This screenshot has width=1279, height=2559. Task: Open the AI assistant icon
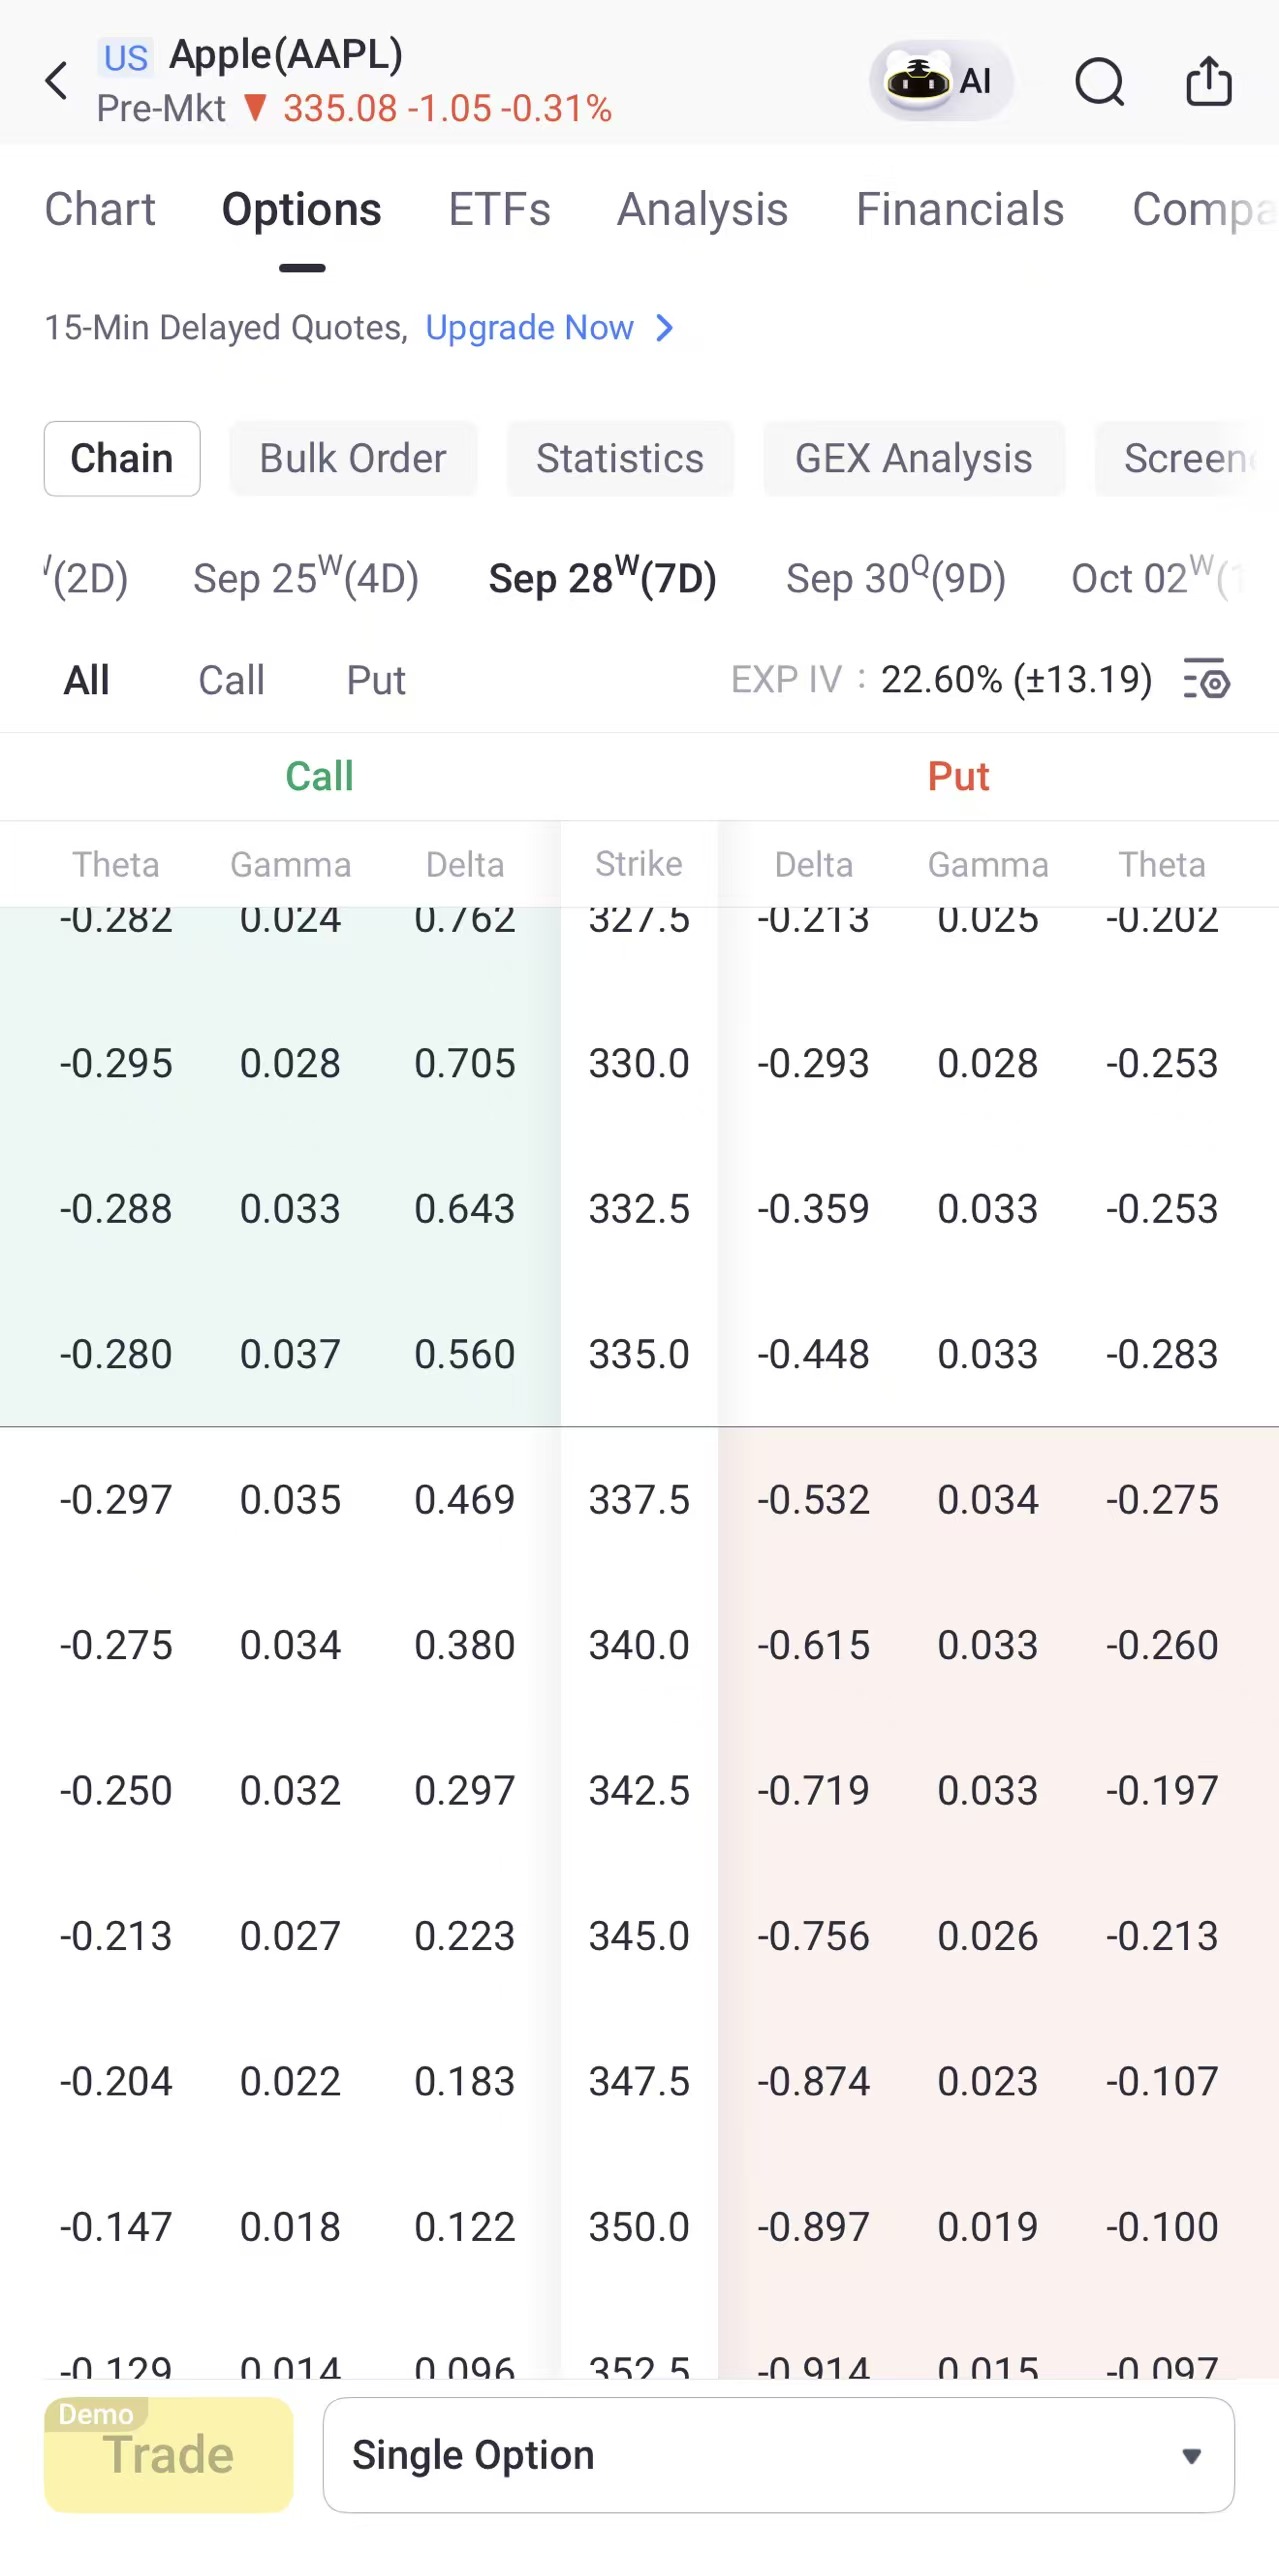[940, 81]
